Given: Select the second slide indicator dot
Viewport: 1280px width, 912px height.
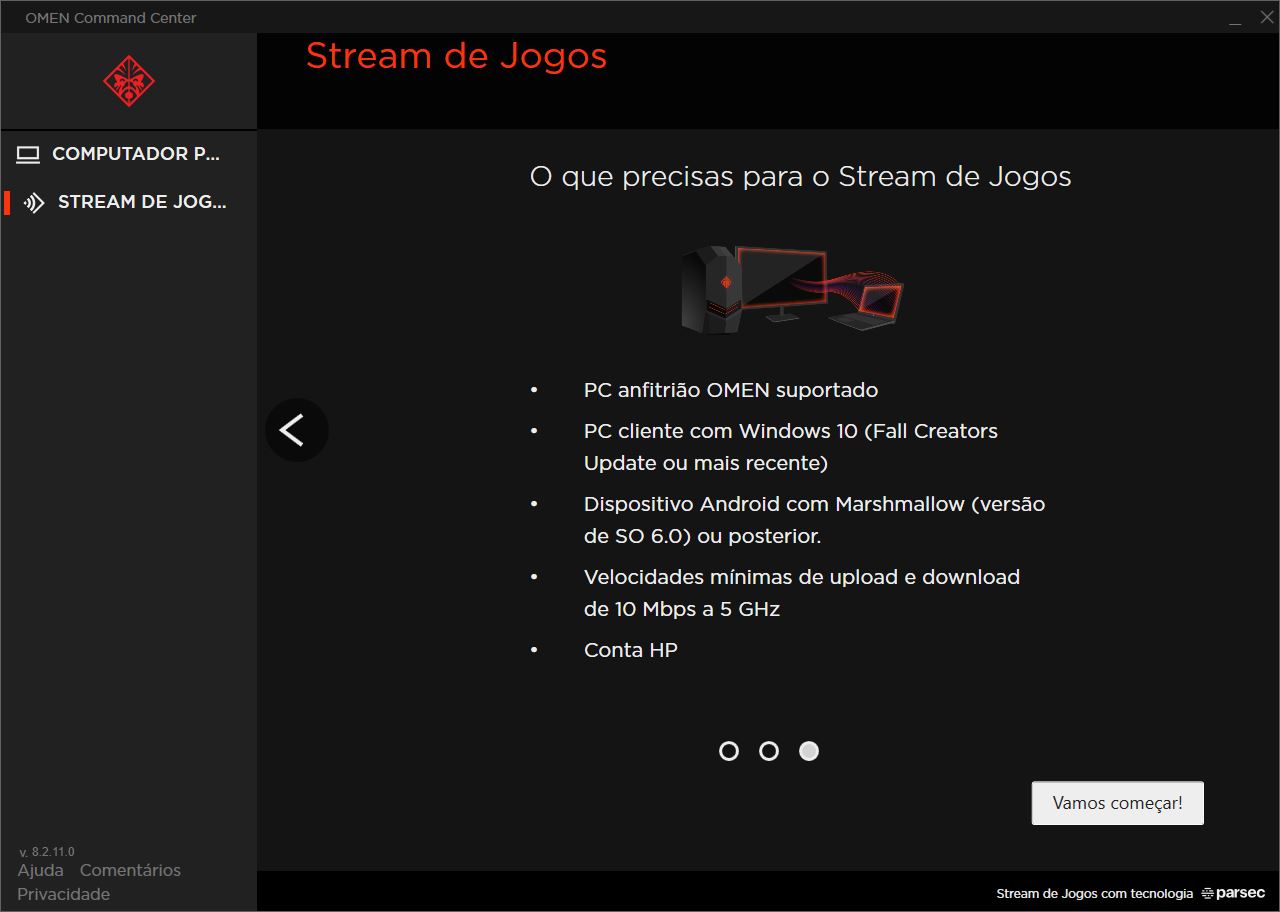Looking at the screenshot, I should 769,751.
